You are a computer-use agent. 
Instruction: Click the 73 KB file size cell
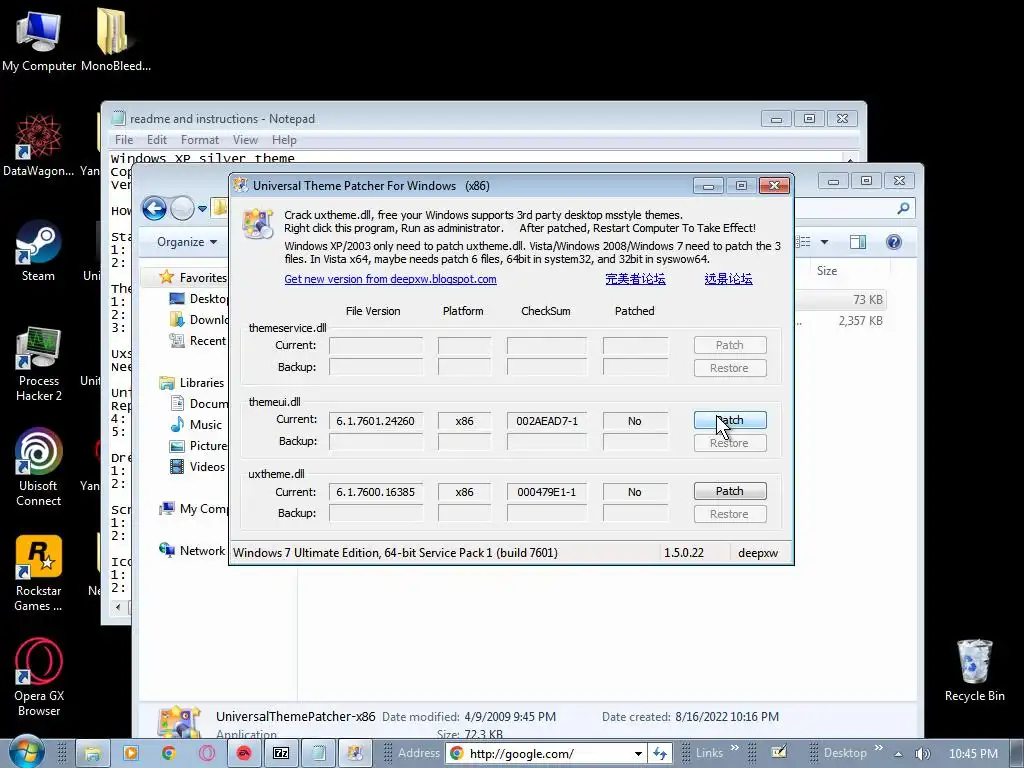pyautogui.click(x=868, y=300)
